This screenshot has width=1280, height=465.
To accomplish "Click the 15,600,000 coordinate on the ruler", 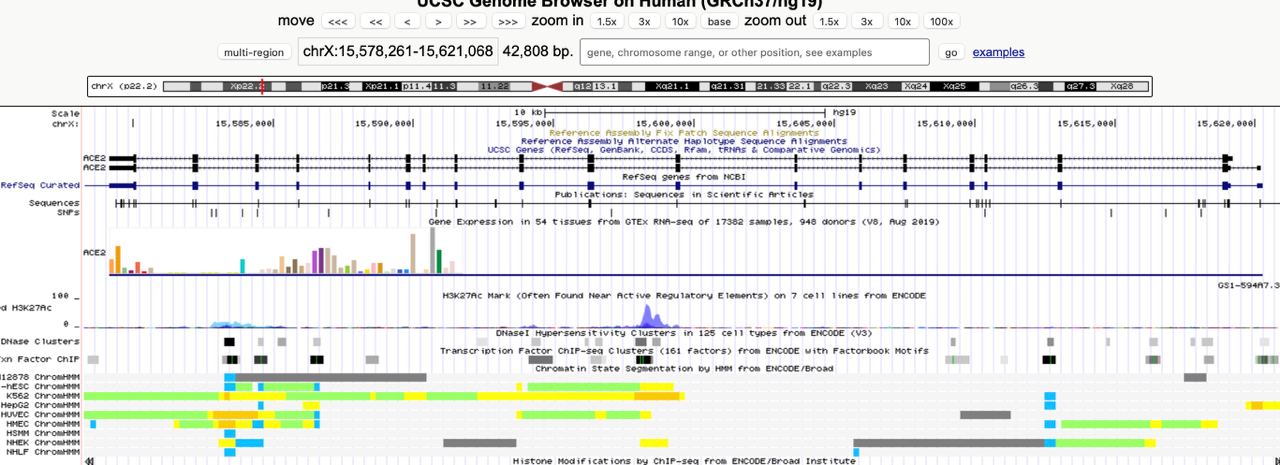I will coord(665,123).
